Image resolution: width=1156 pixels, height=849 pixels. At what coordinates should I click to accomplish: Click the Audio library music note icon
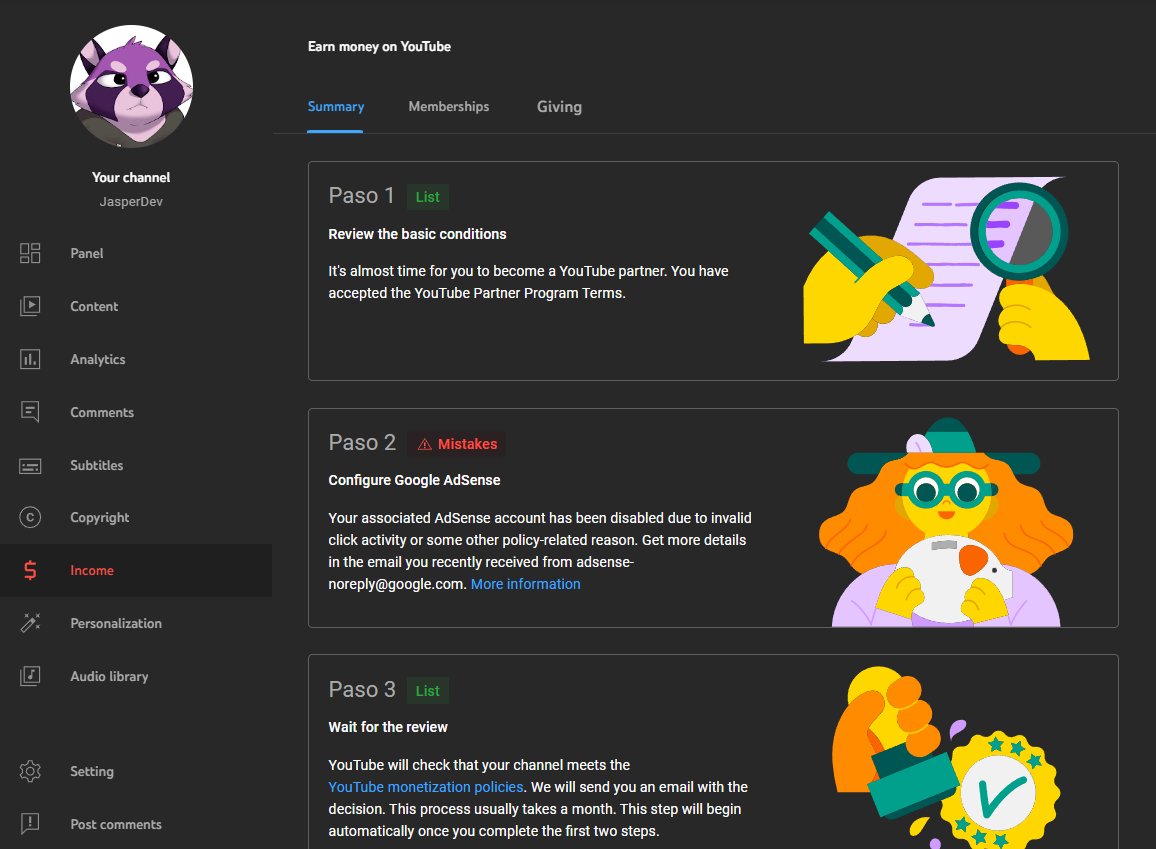tap(30, 676)
